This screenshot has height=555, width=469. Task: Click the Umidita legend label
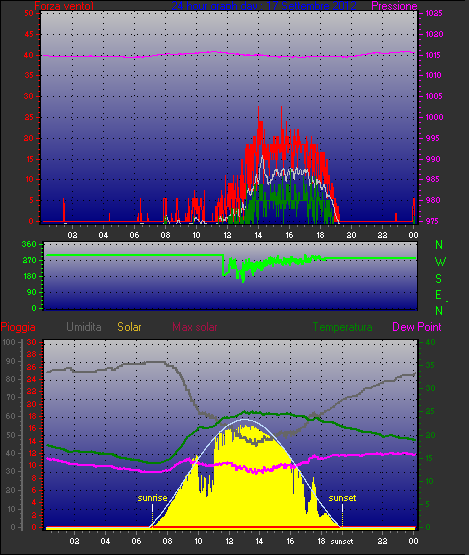[84, 327]
